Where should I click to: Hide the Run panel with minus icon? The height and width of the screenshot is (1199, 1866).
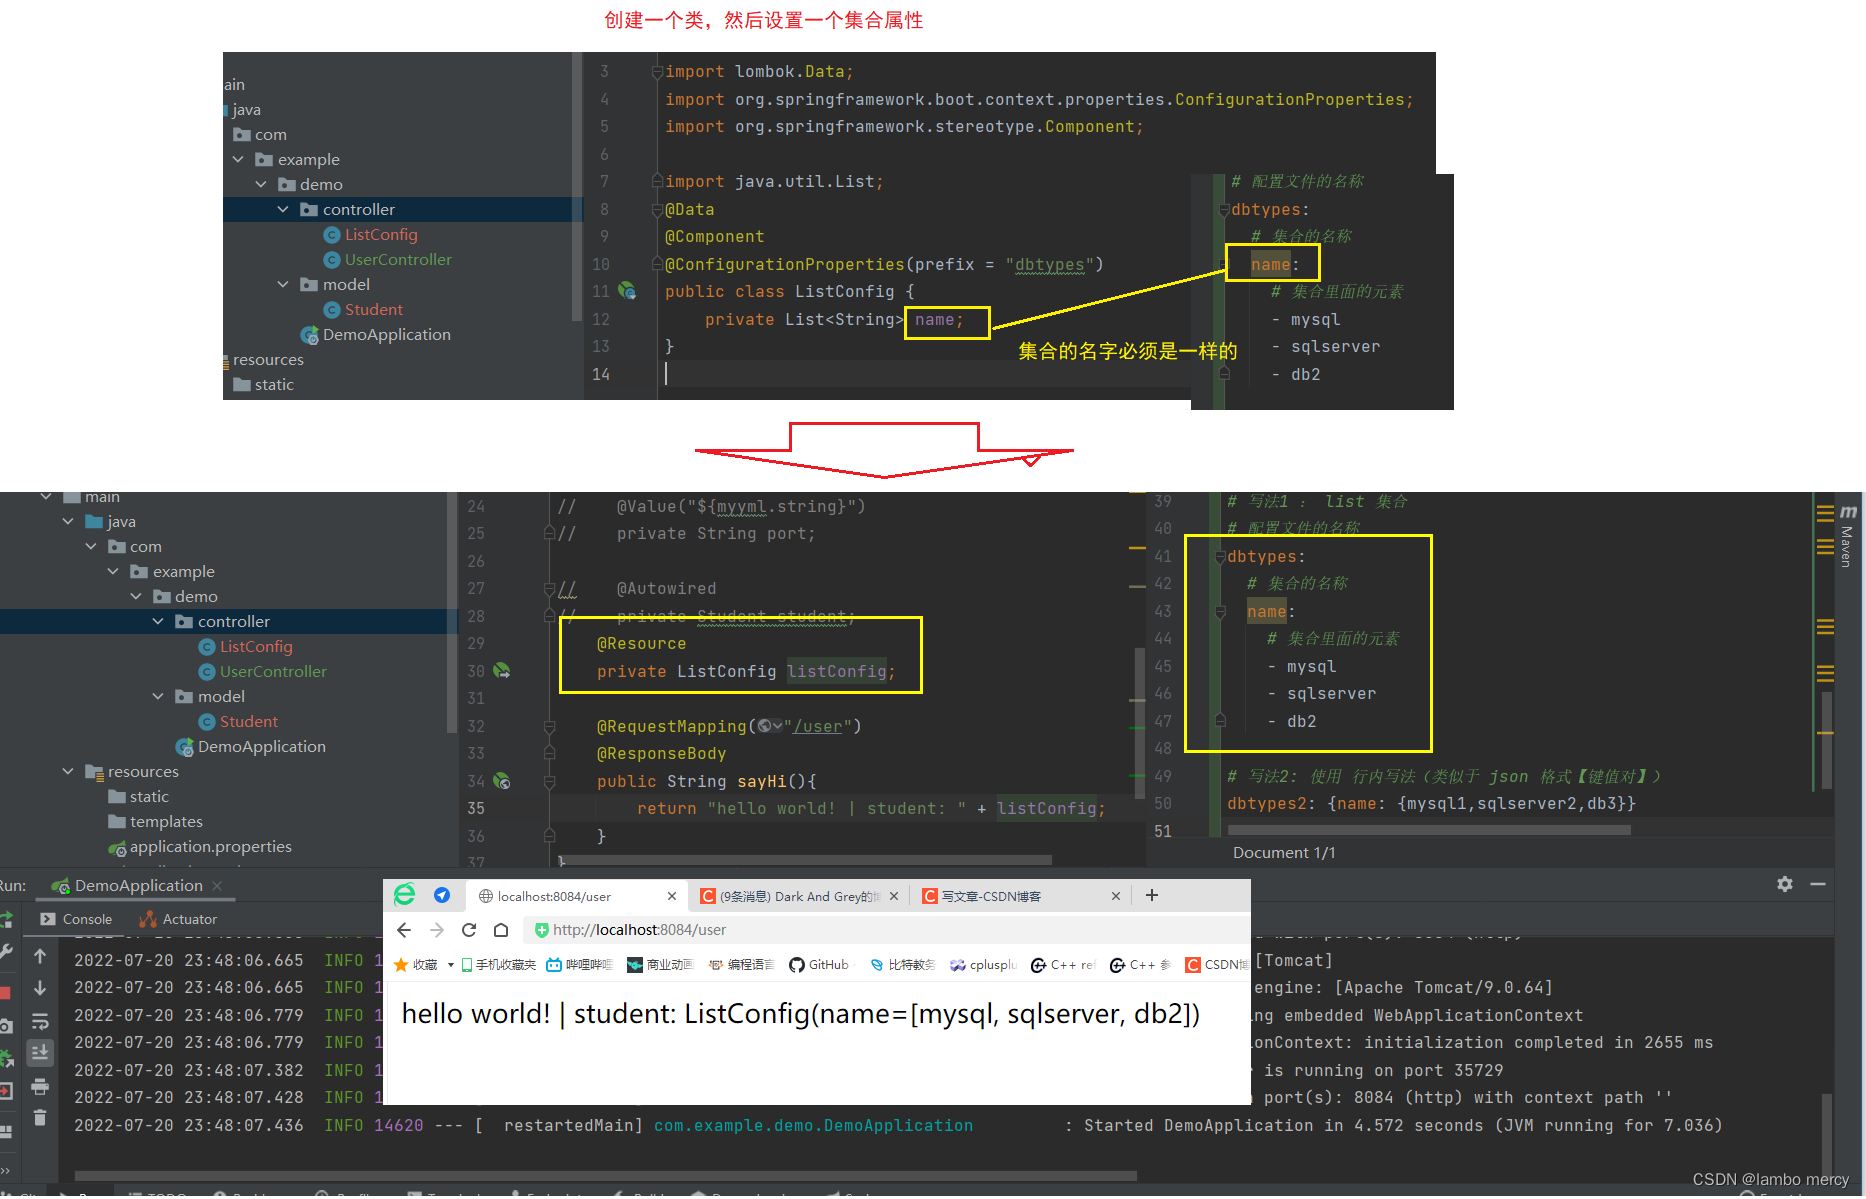1818,884
